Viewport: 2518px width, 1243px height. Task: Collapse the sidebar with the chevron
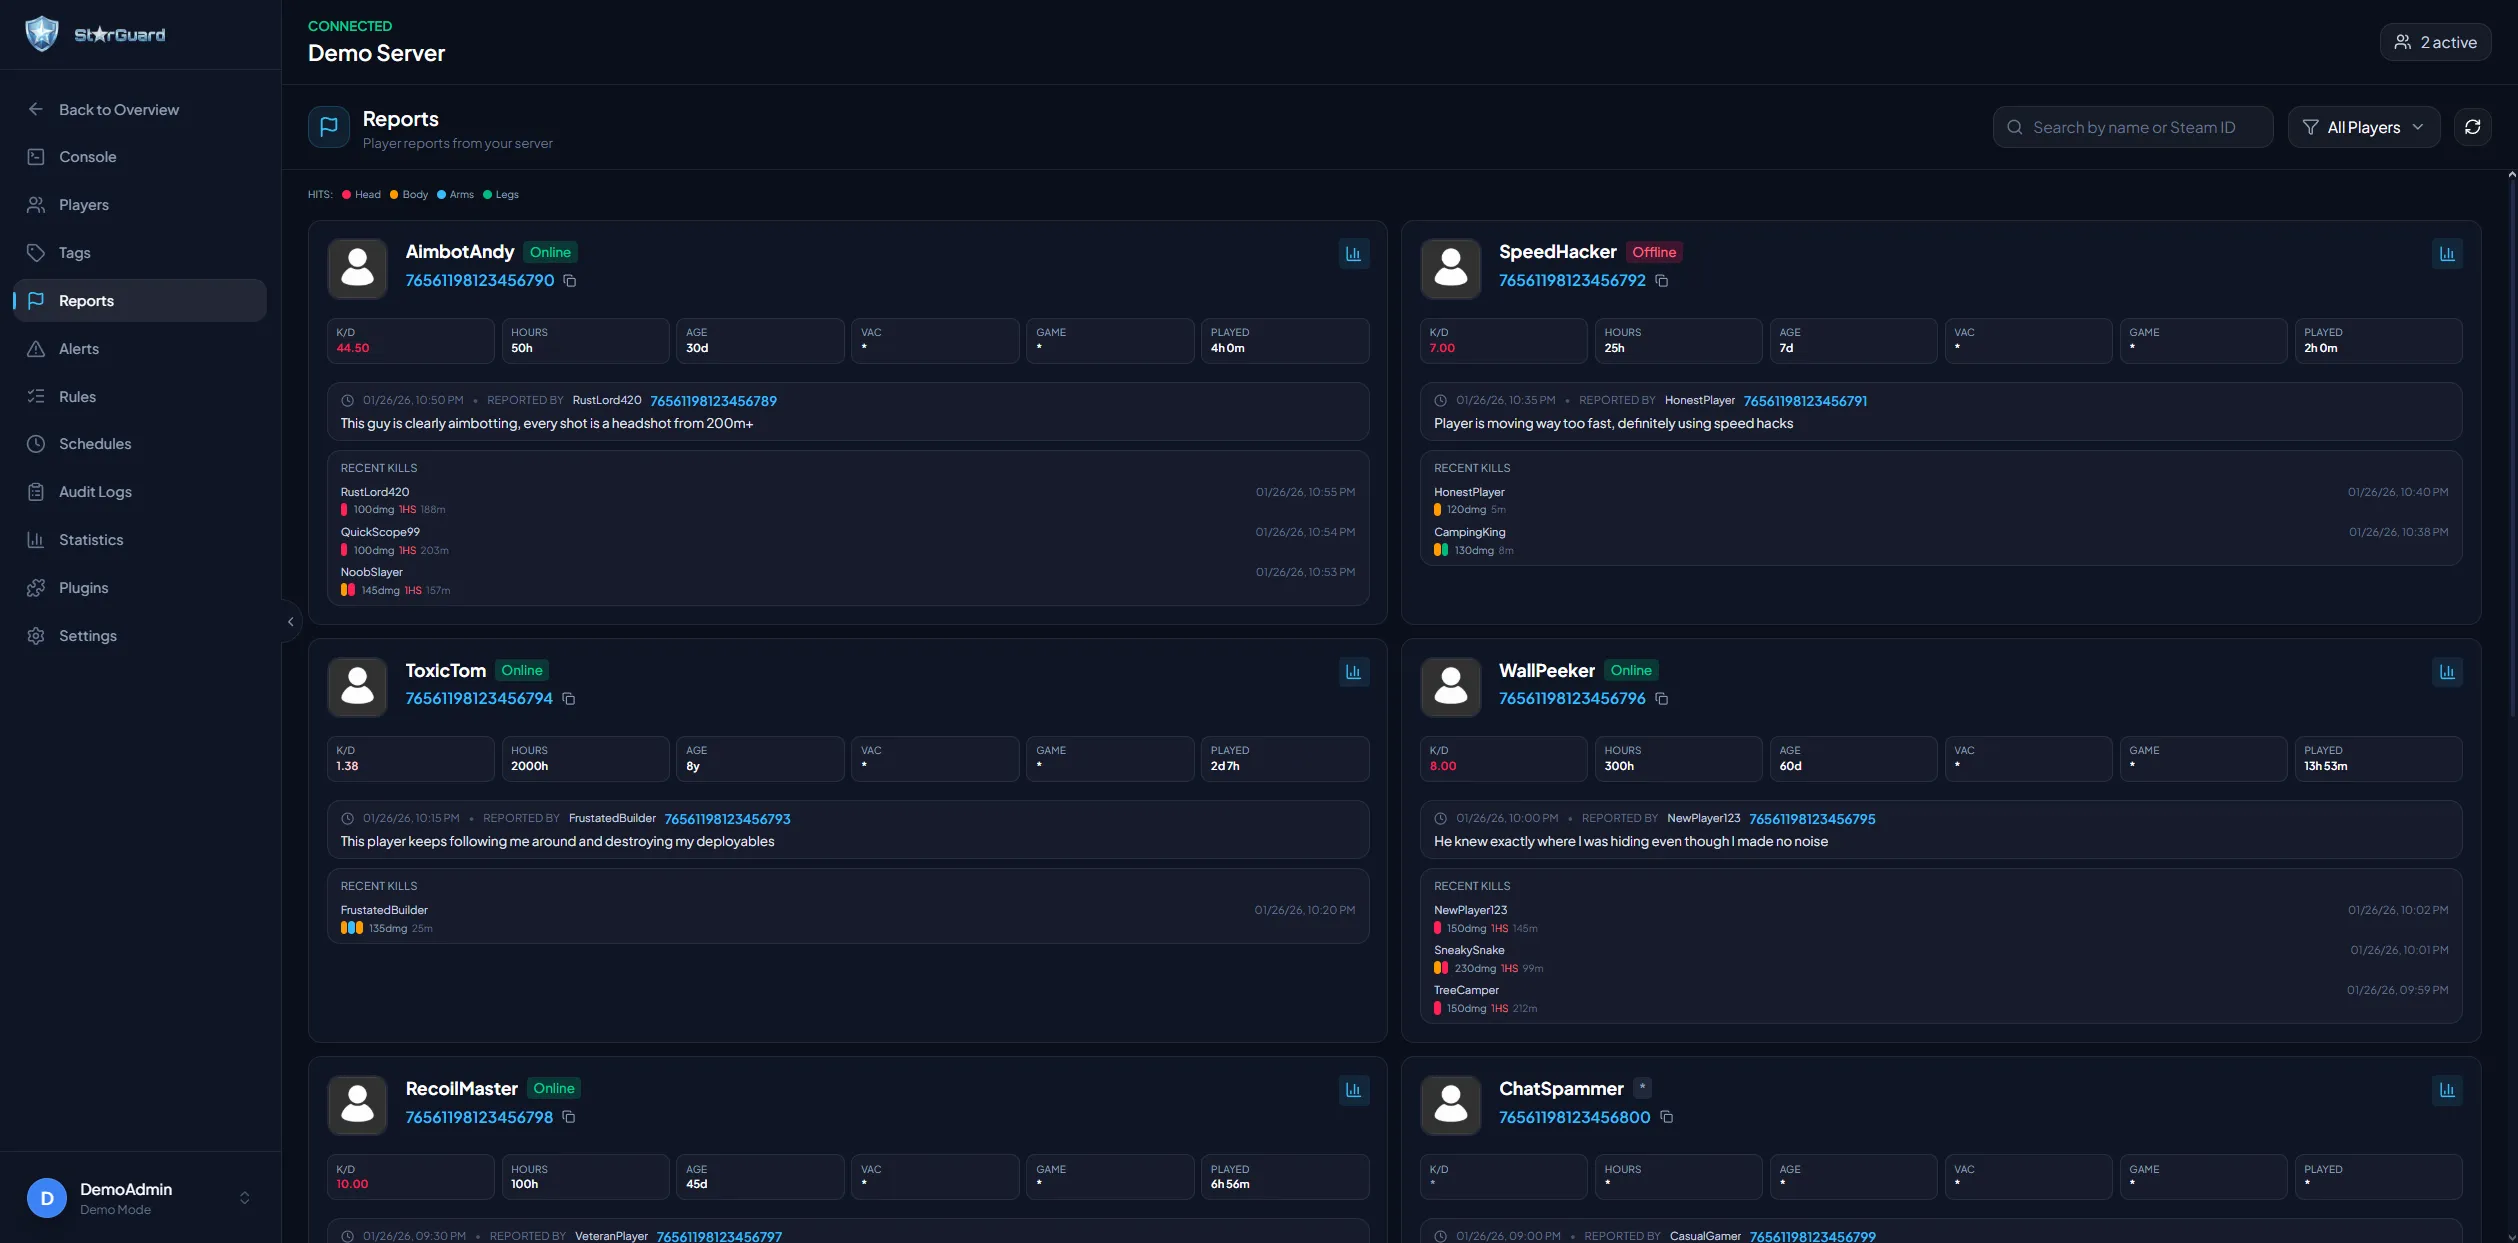click(x=290, y=621)
